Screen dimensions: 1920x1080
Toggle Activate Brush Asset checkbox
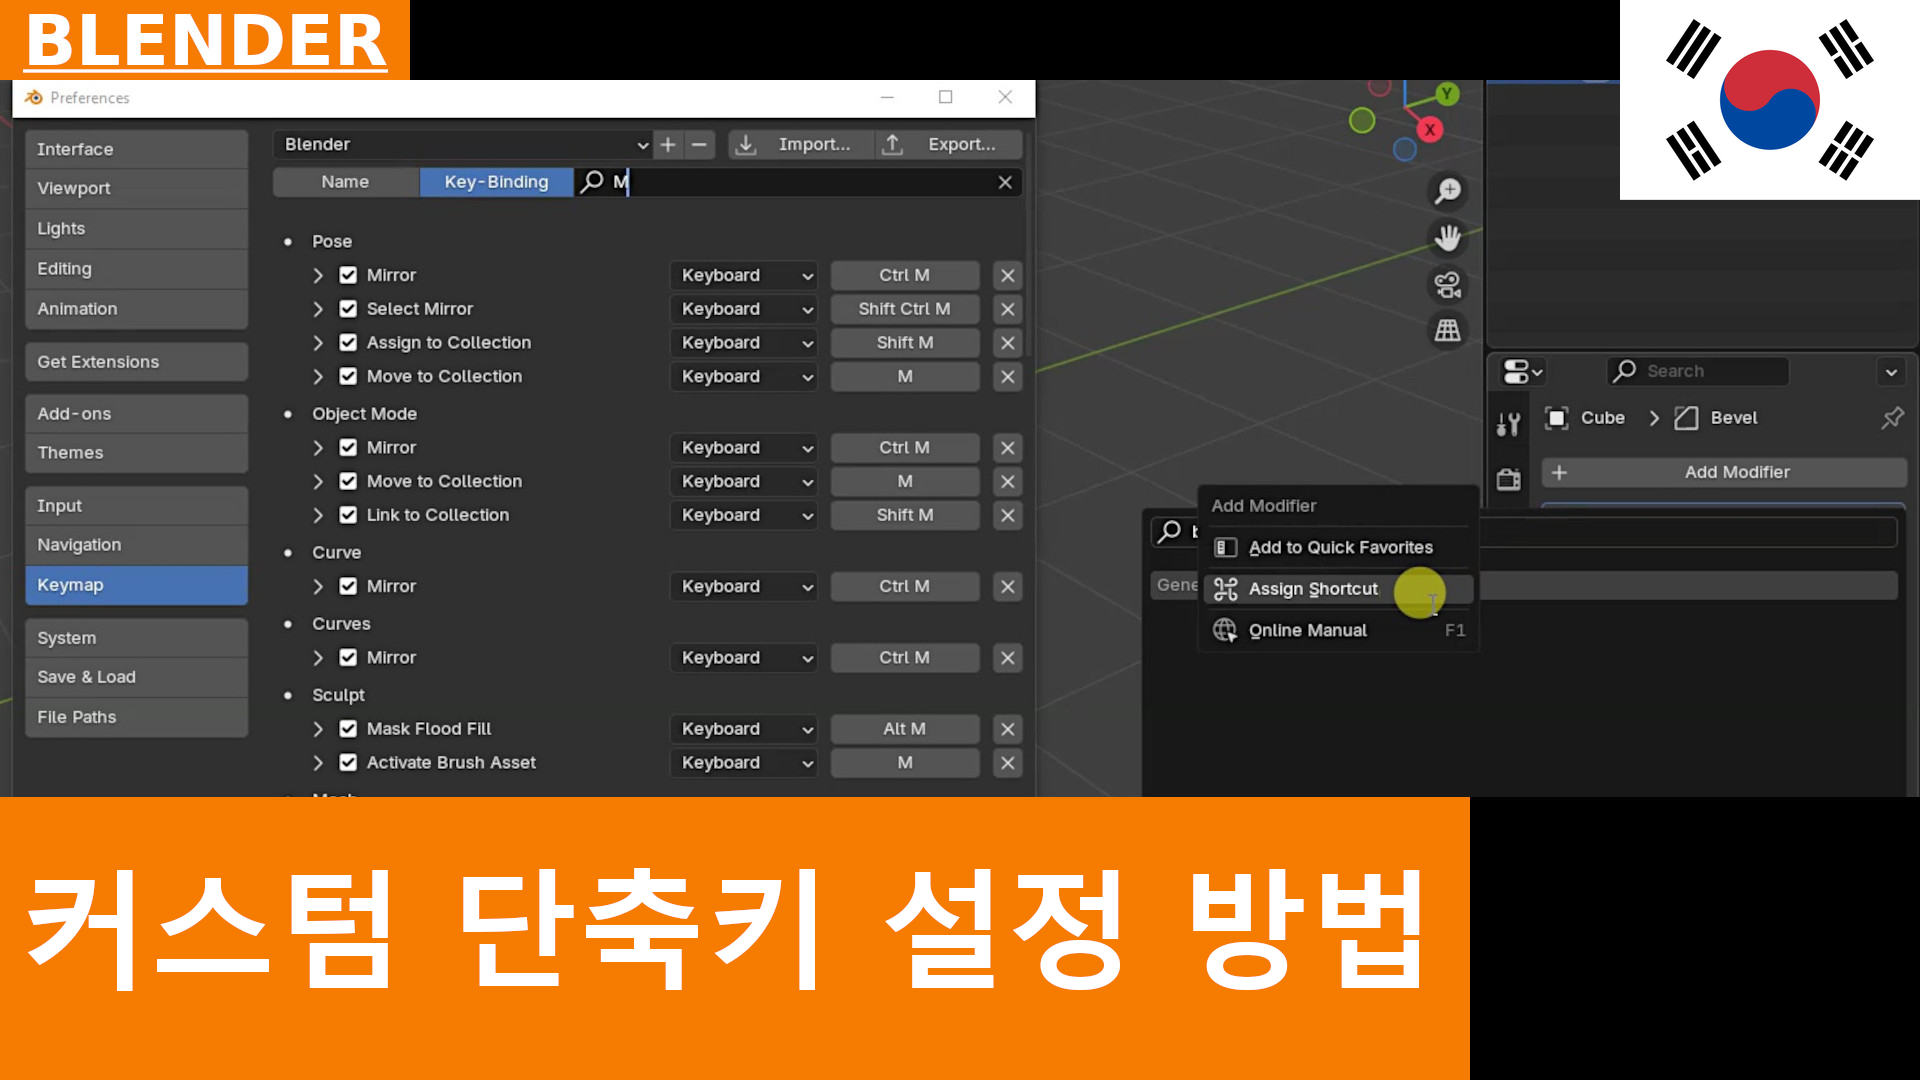(x=348, y=763)
